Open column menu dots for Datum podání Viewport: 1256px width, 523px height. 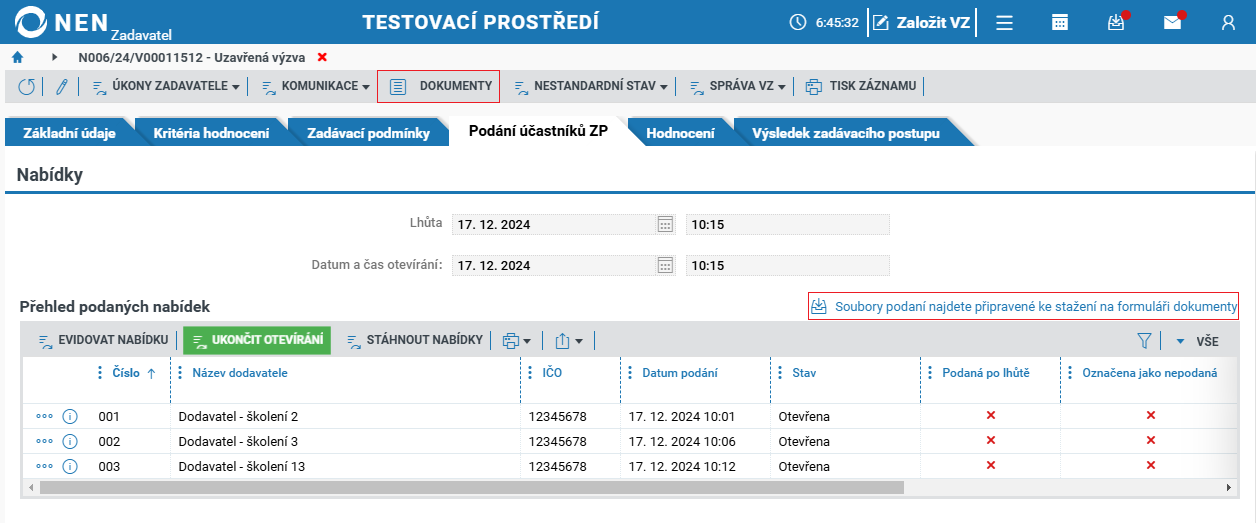(630, 373)
